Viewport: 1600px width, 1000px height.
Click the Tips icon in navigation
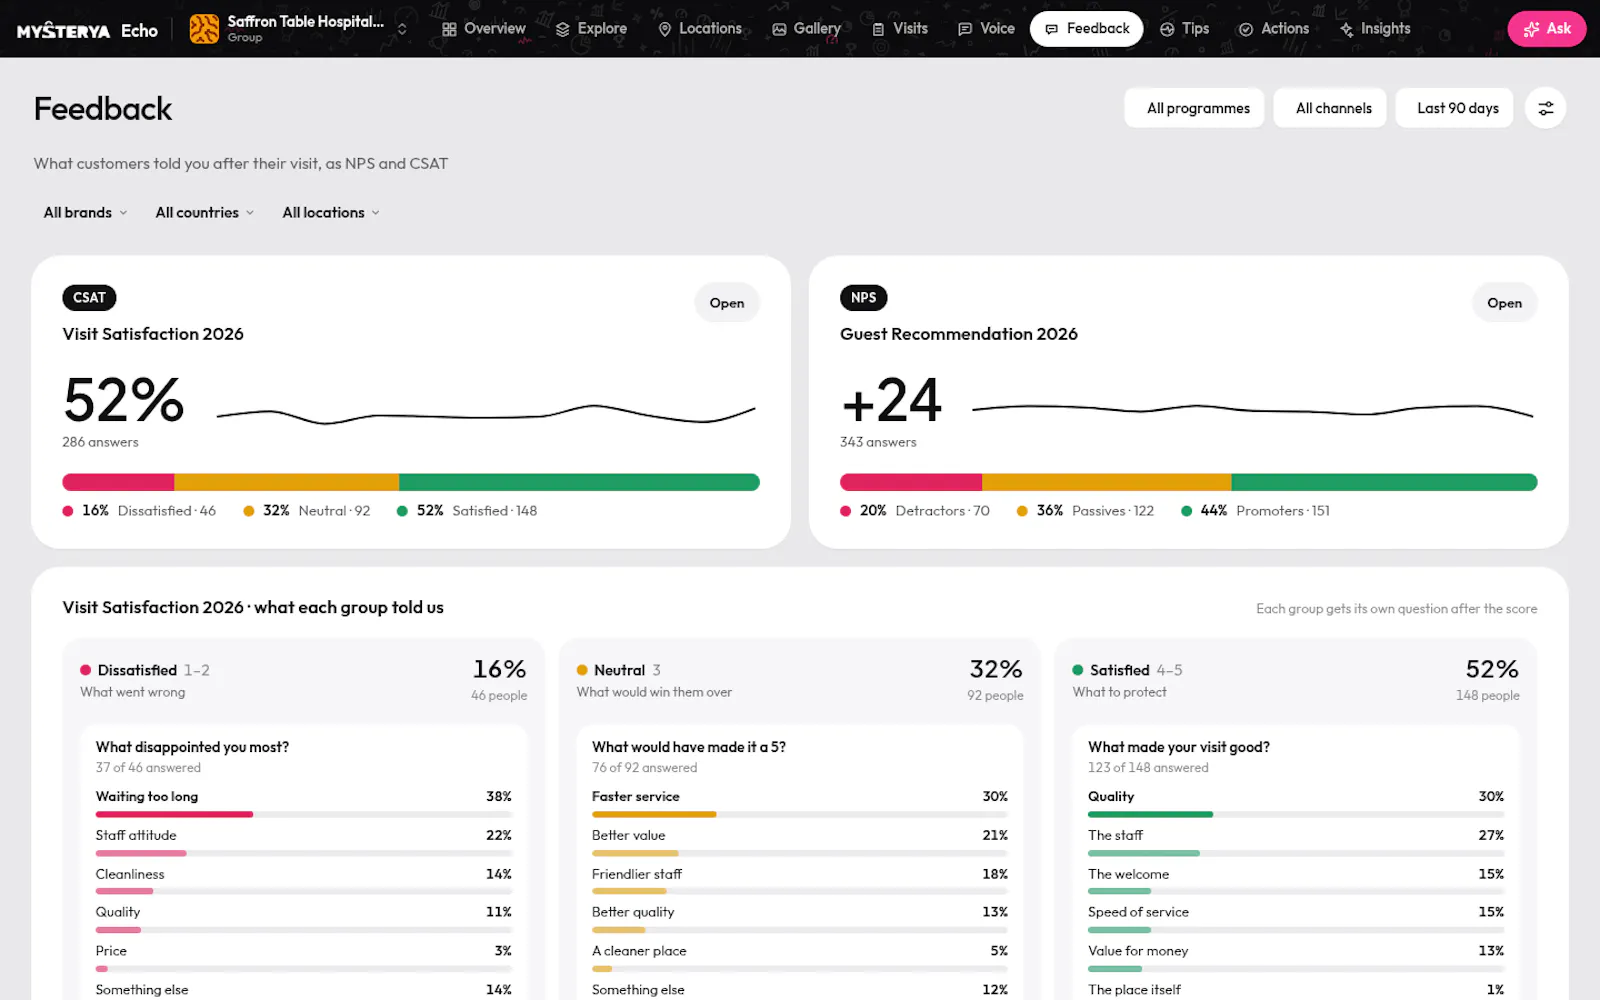pos(1167,29)
